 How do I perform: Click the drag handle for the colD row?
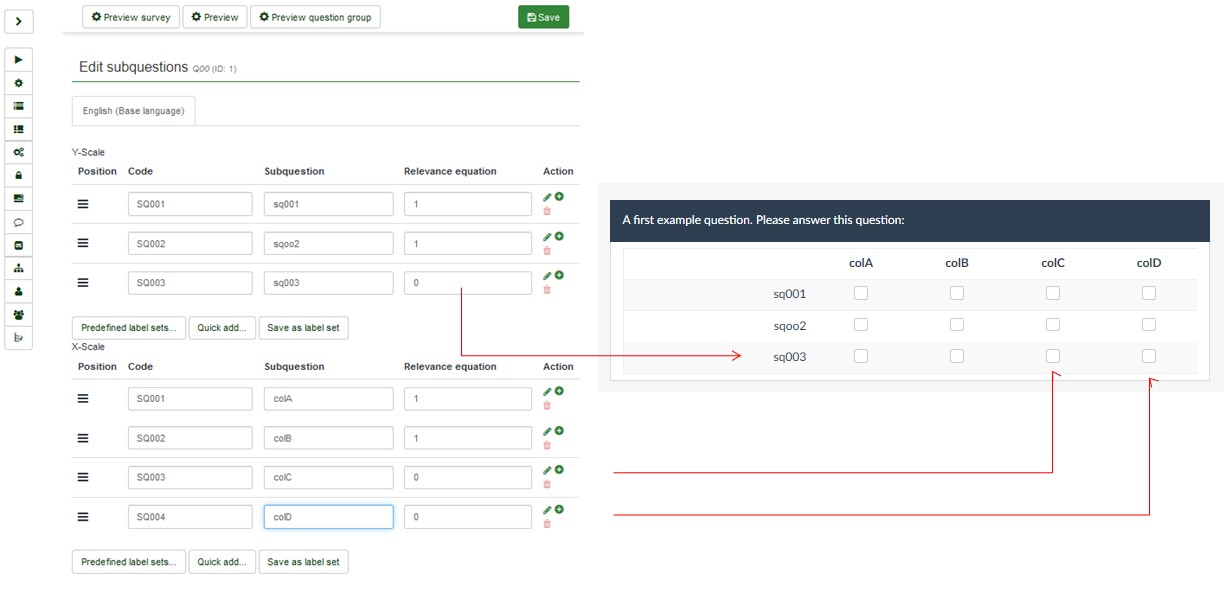pyautogui.click(x=83, y=517)
